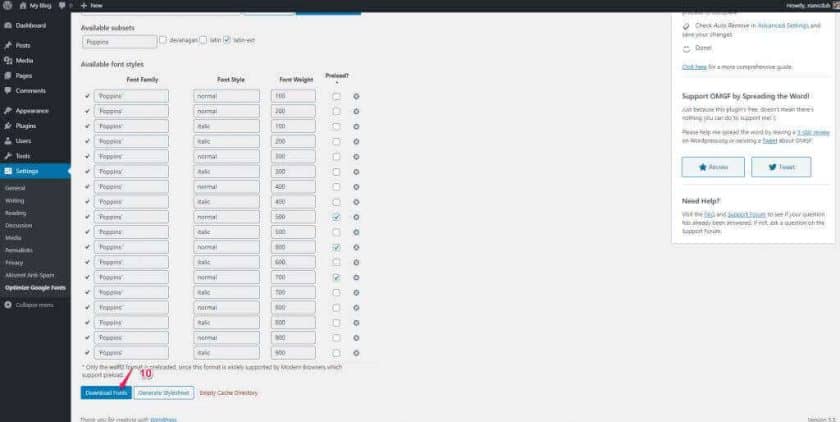840x422 pixels.
Task: Tick the latin subset checkbox
Action: pyautogui.click(x=203, y=40)
